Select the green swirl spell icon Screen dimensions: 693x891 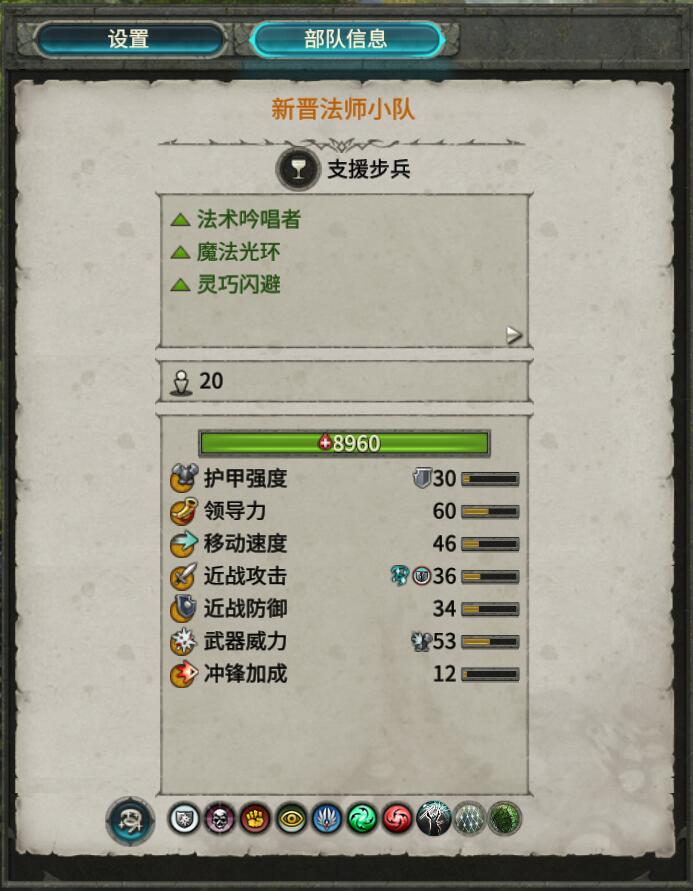[362, 819]
